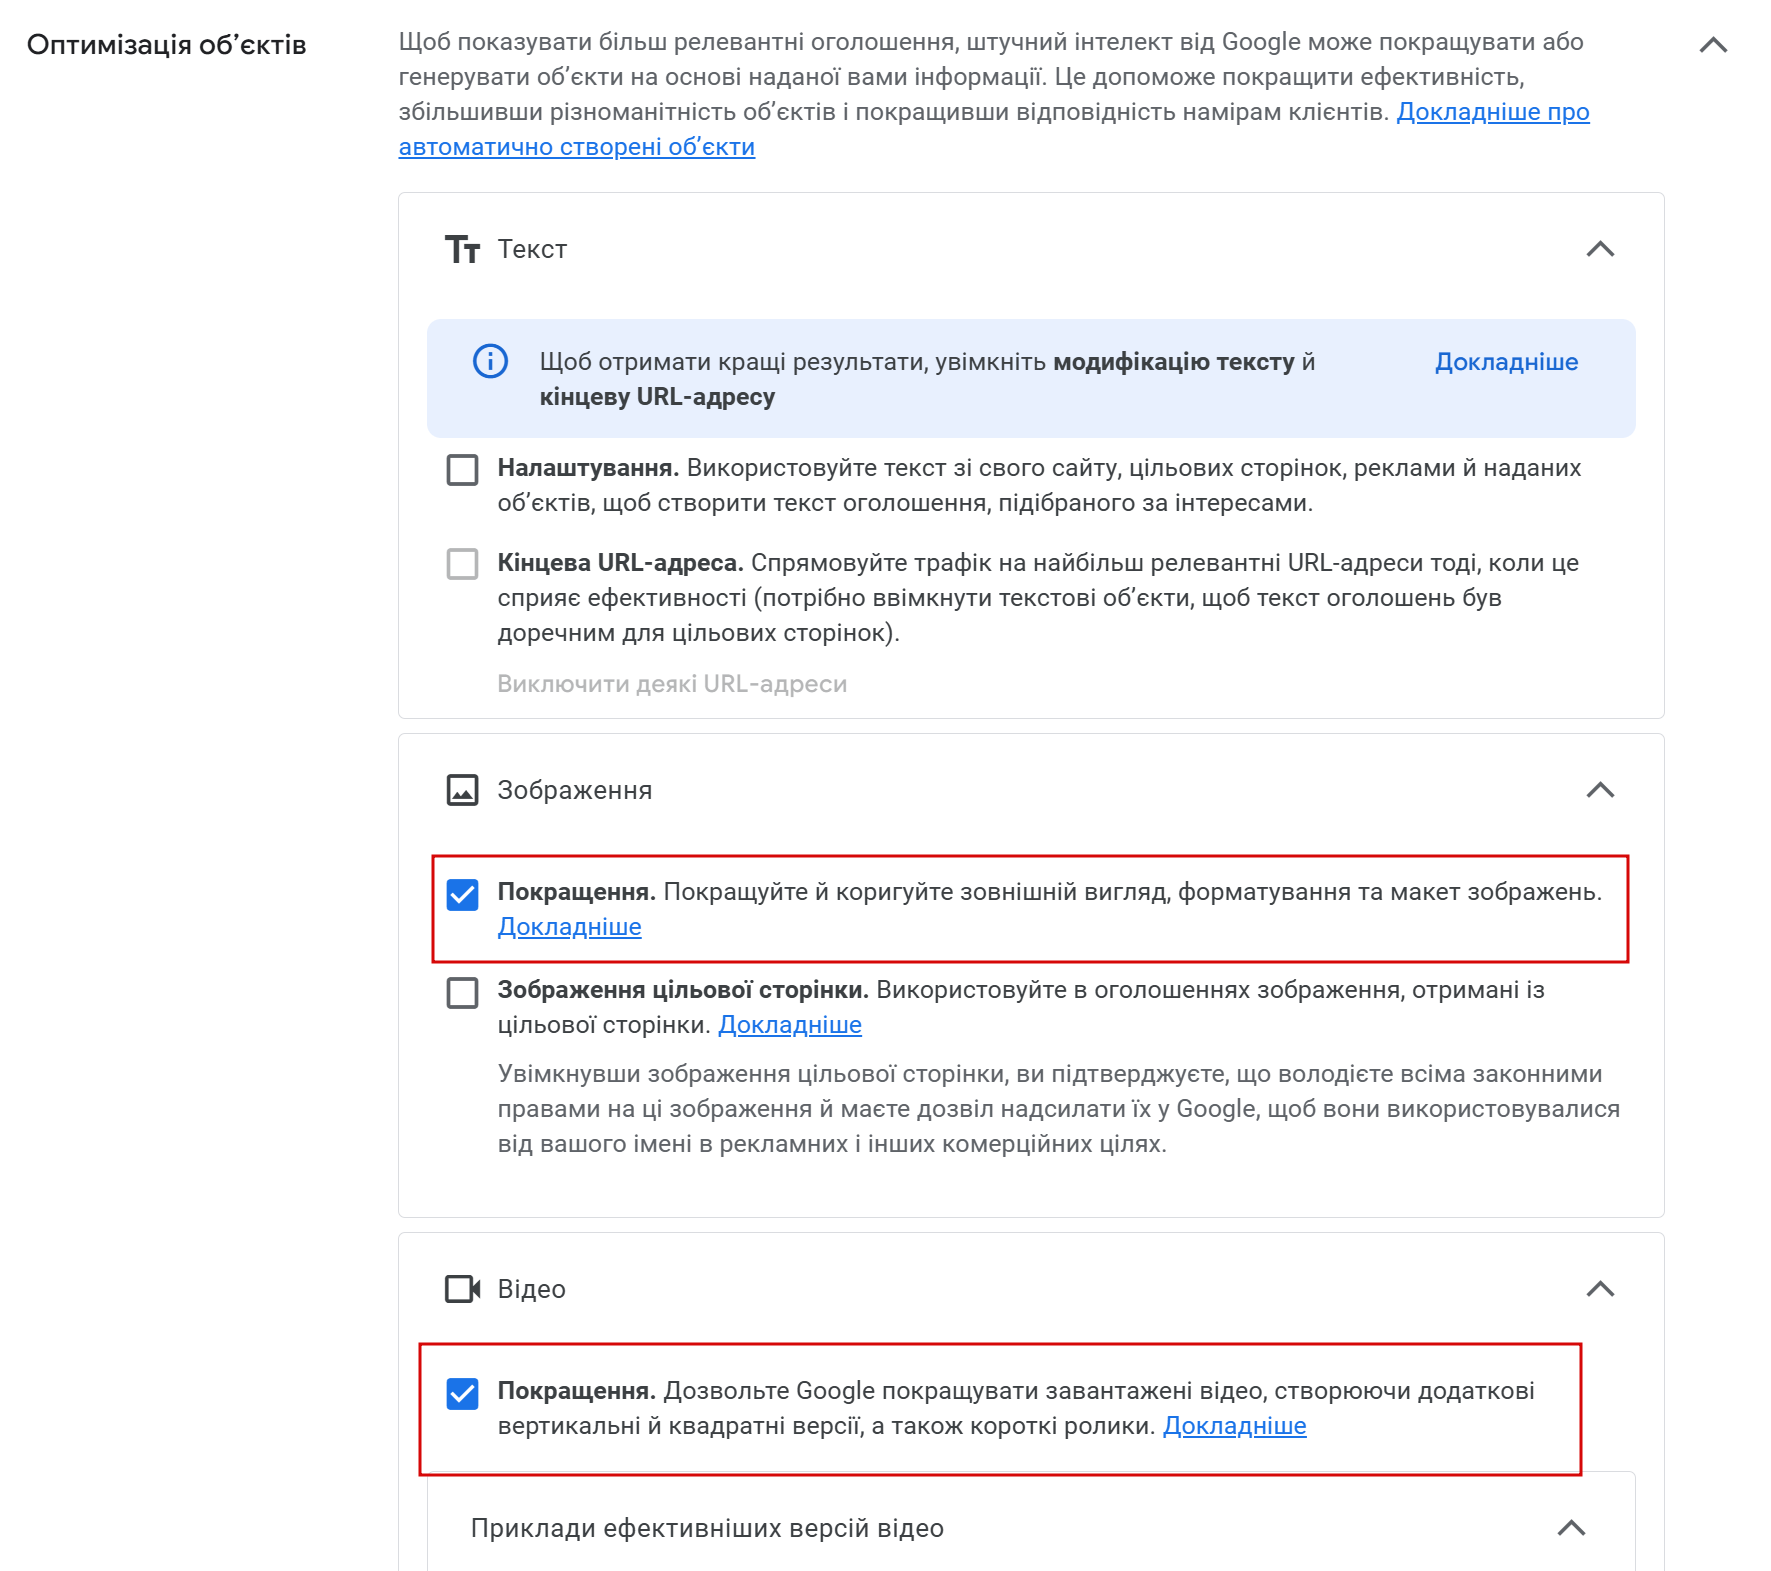Collapse the Зображення panel chevron
Image resolution: width=1771 pixels, height=1571 pixels.
pyautogui.click(x=1601, y=790)
